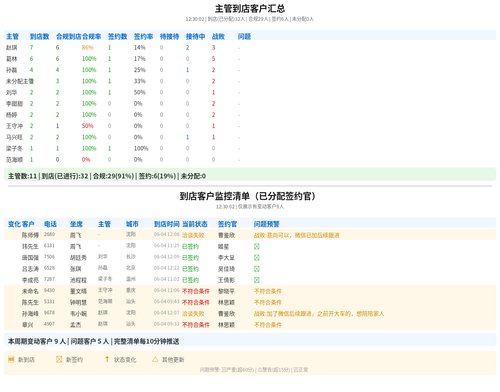Viewport: 500px width, 392px height.
Task: Click phone number 9430
Action: pos(49,290)
